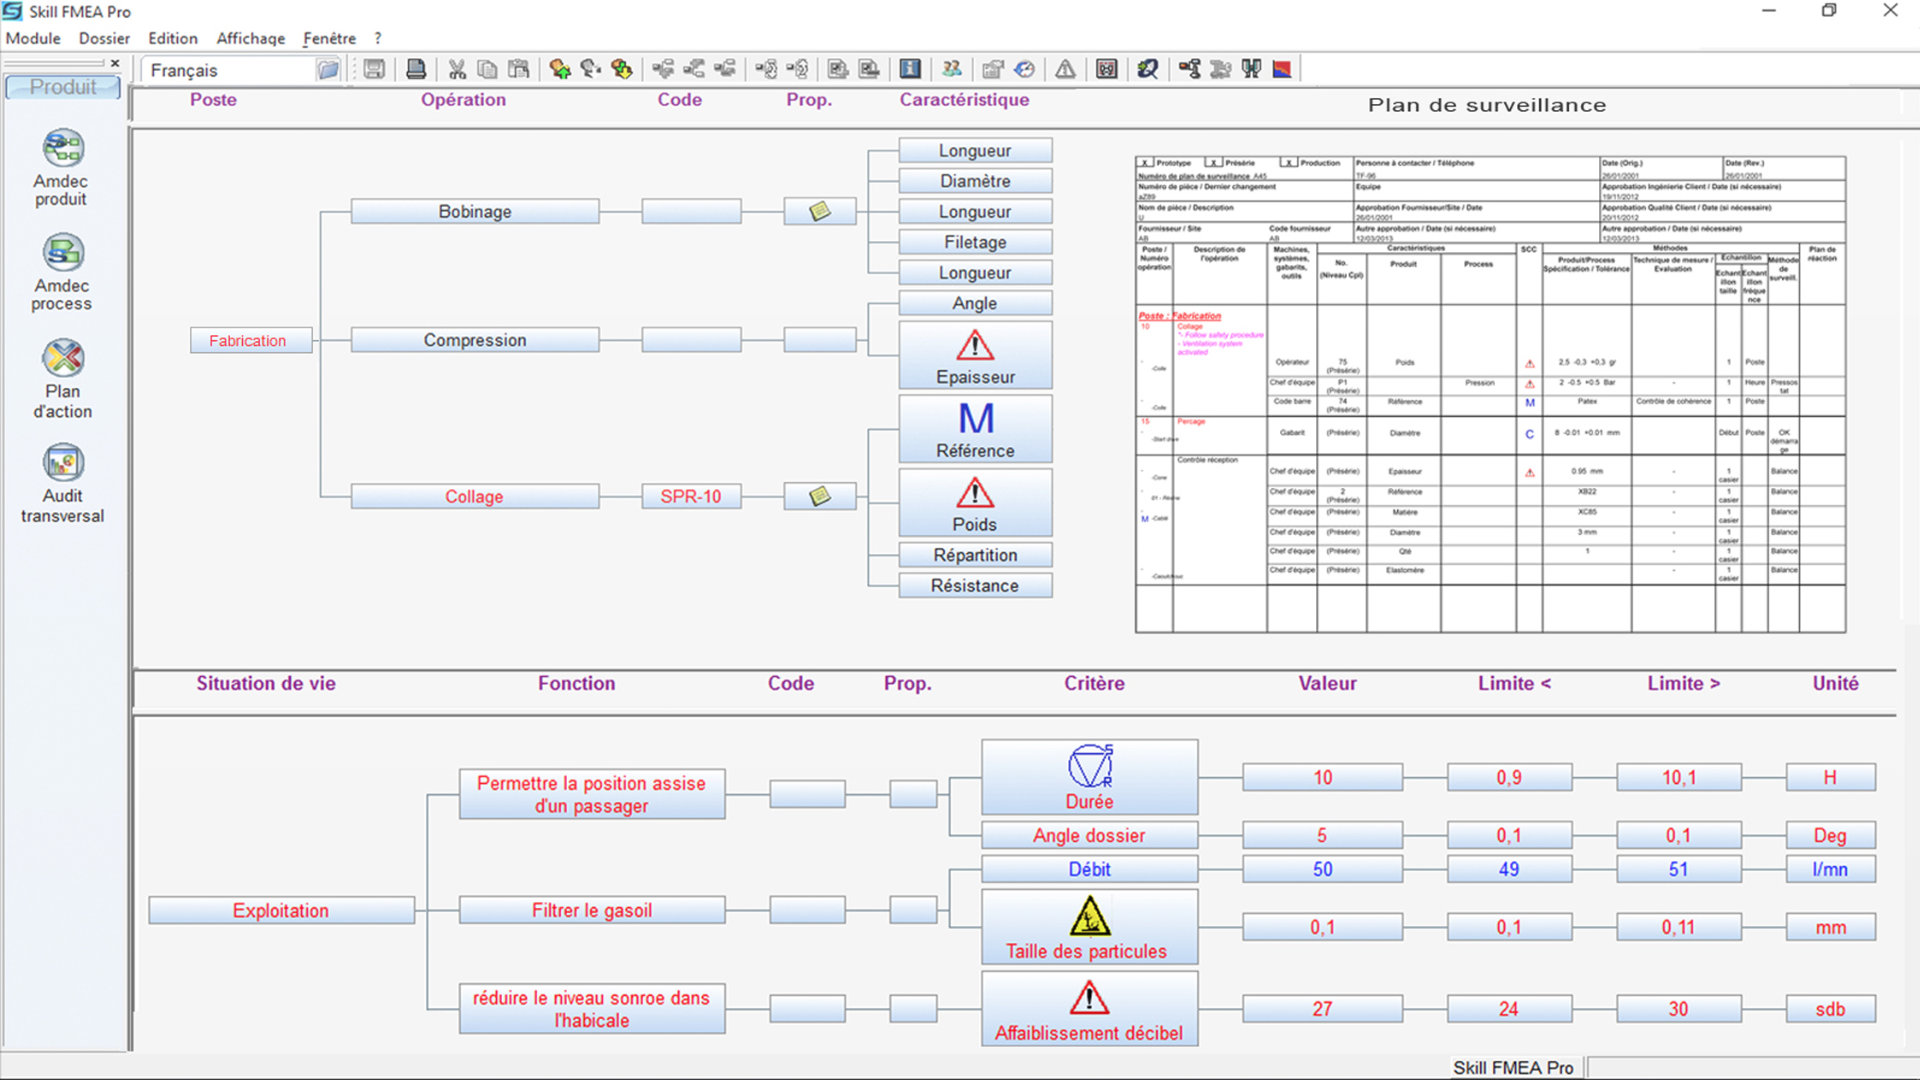Open the Dossier menu
Viewport: 1920px width, 1080px height.
point(104,38)
